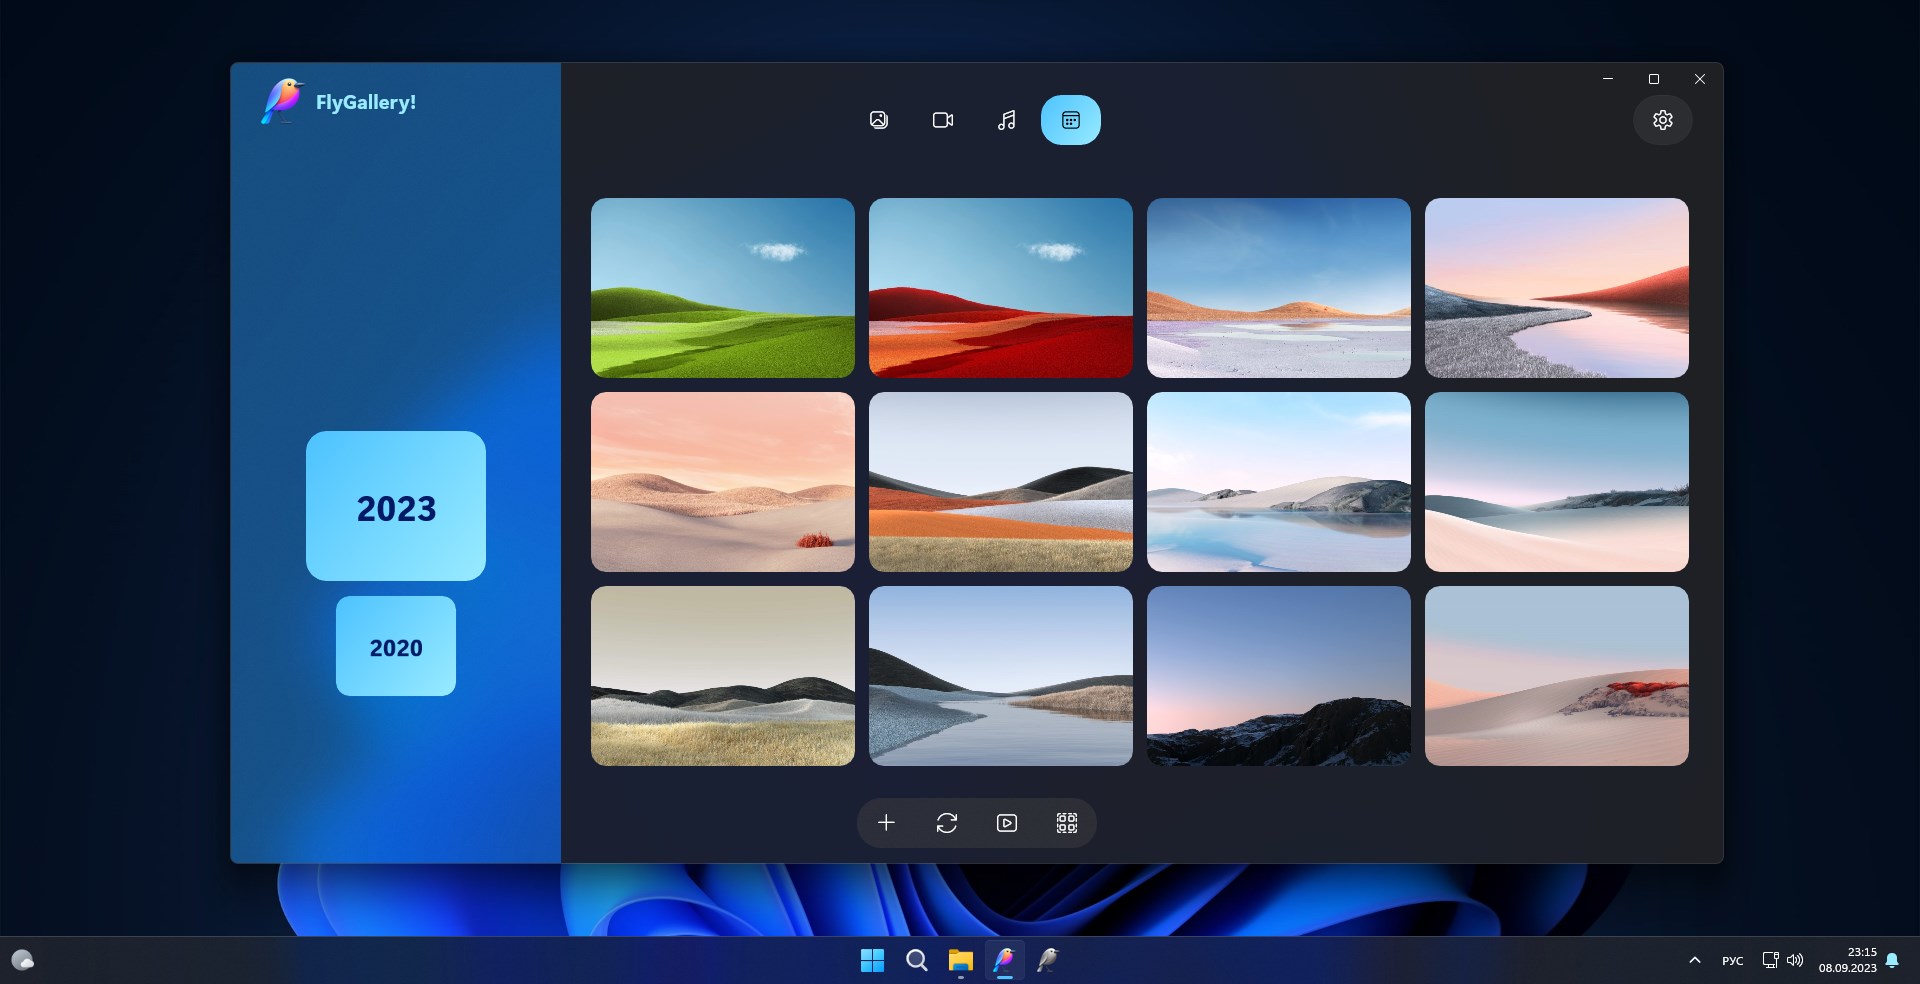Screen dimensions: 1920x984
Task: Open the network status tray icon
Action: [x=1770, y=960]
